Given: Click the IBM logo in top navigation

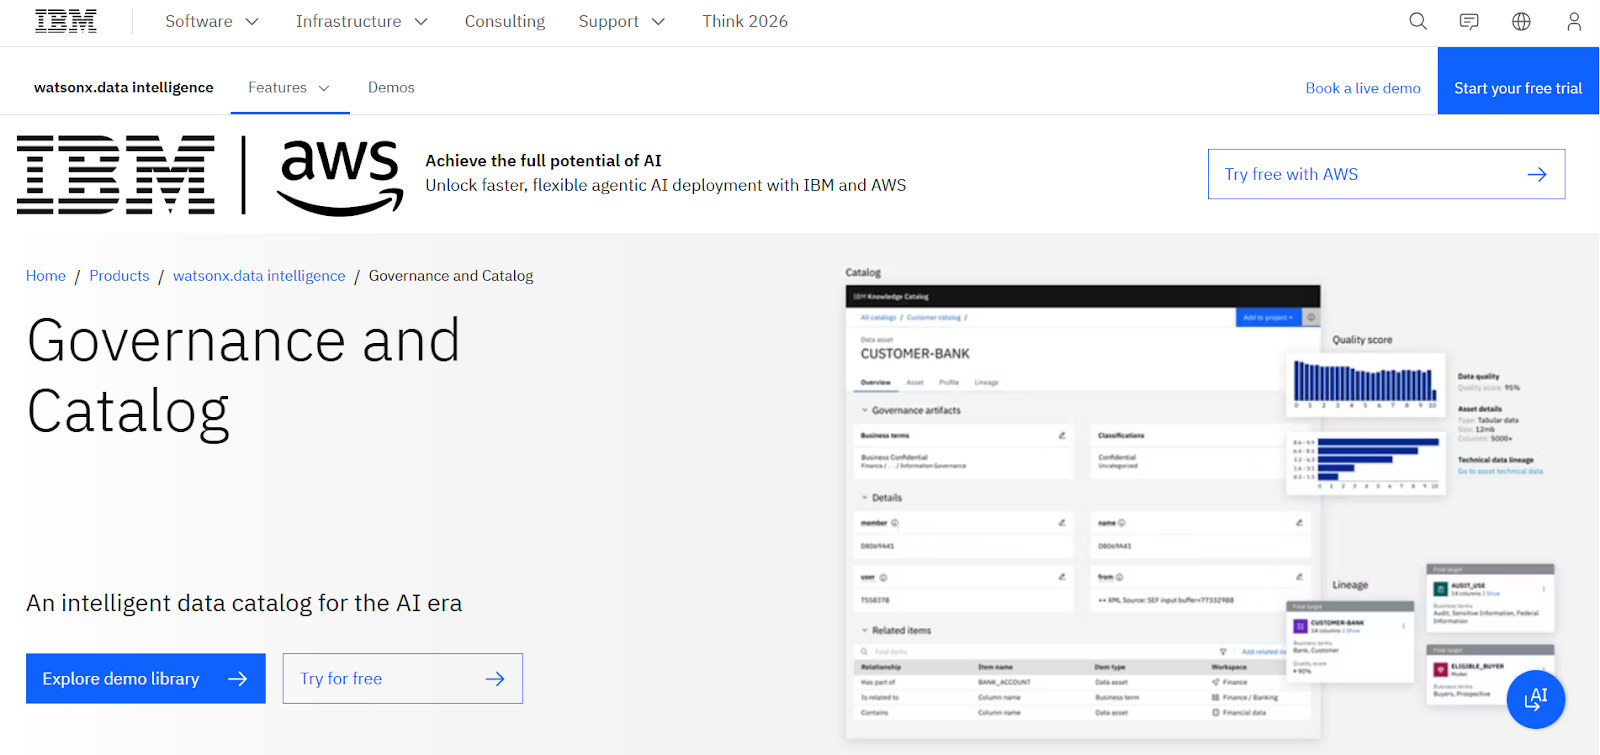Looking at the screenshot, I should pos(66,21).
